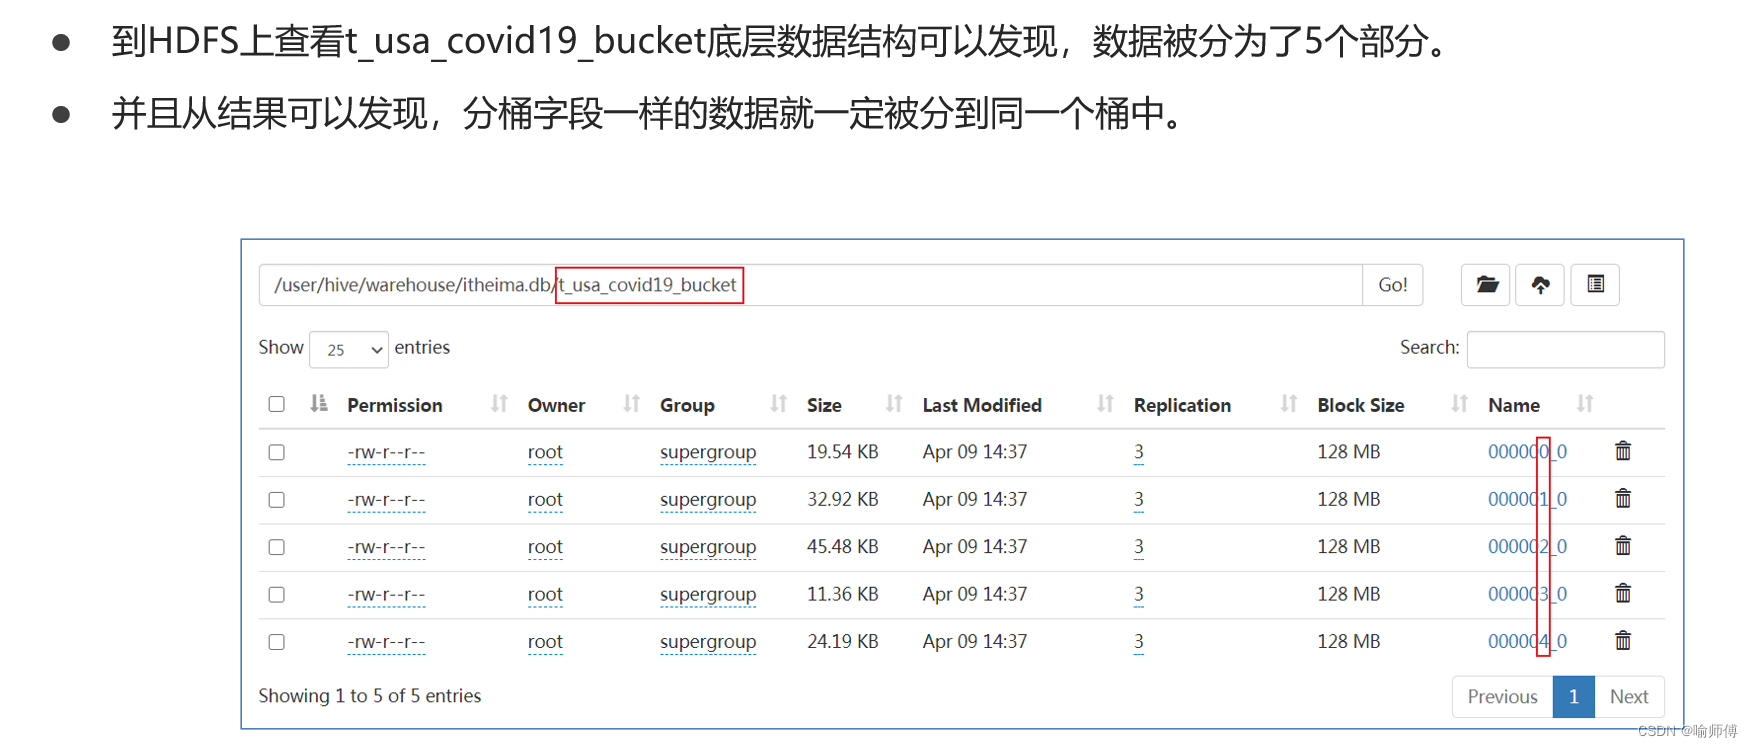Screen dimensions: 1753x747
Task: Toggle the select-all header checkbox
Action: 277,404
